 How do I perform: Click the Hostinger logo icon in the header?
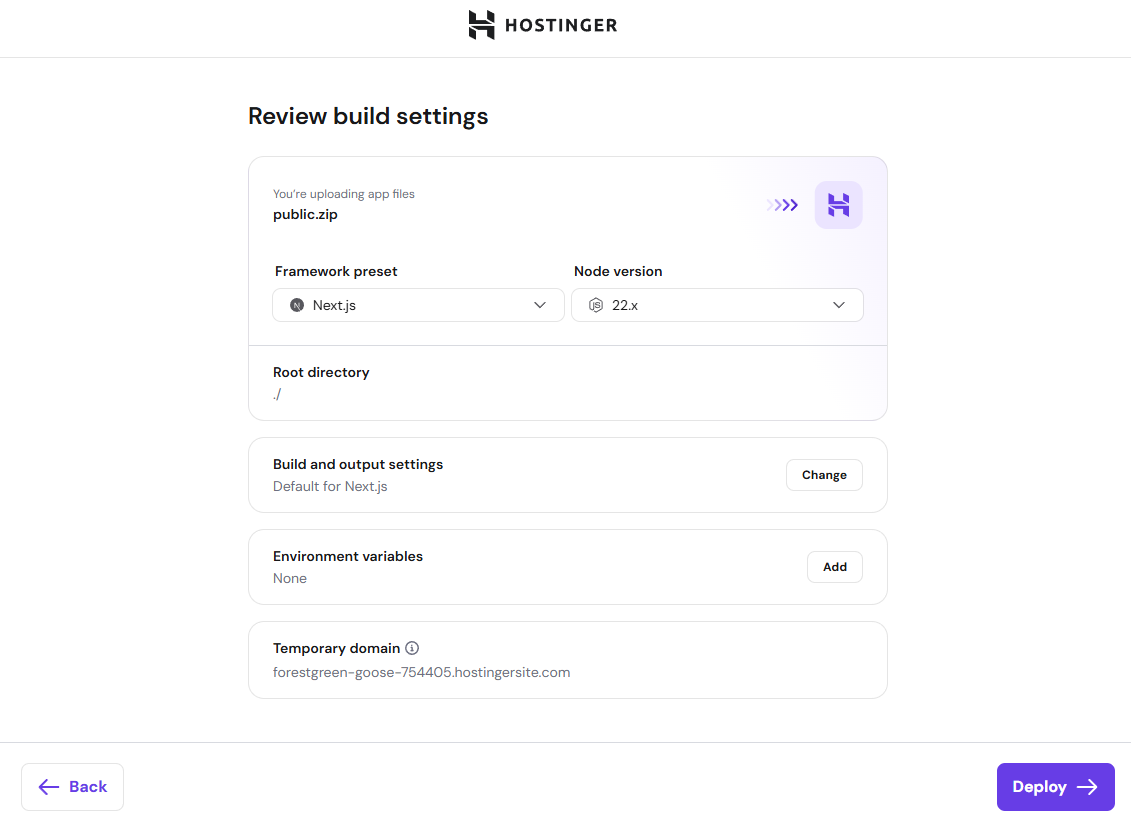click(481, 25)
